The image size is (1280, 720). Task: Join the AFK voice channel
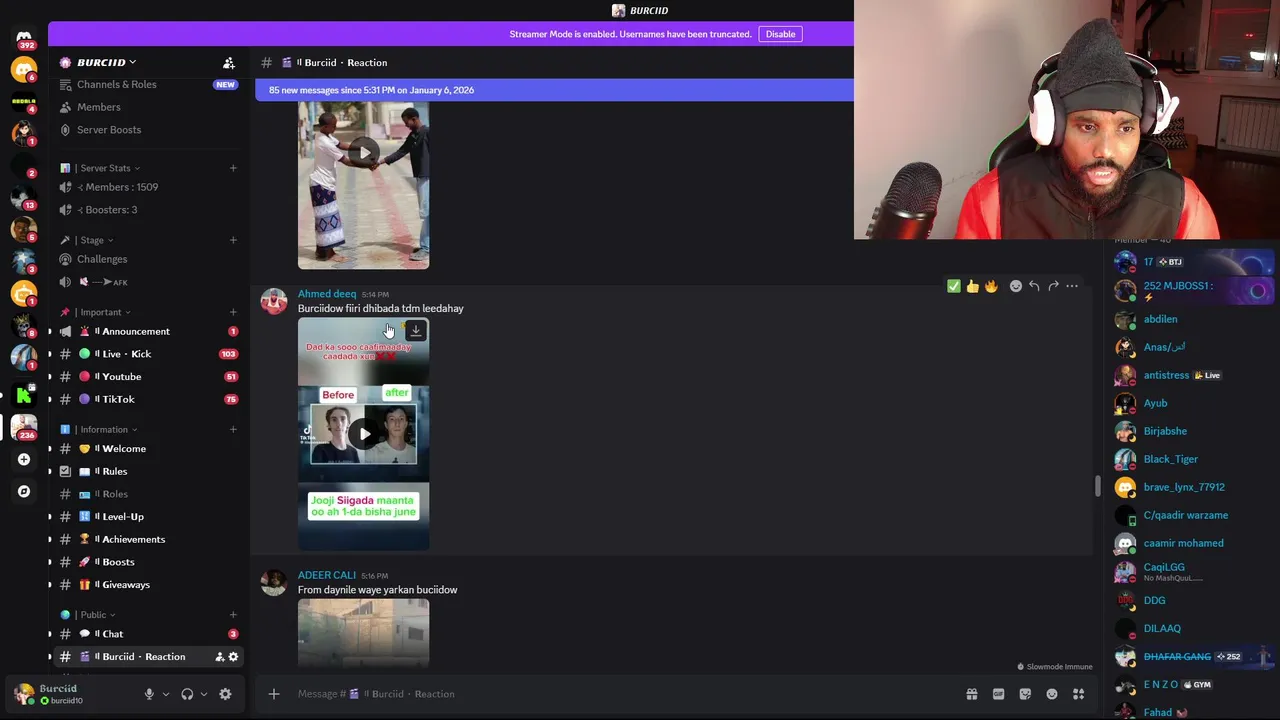[148, 282]
